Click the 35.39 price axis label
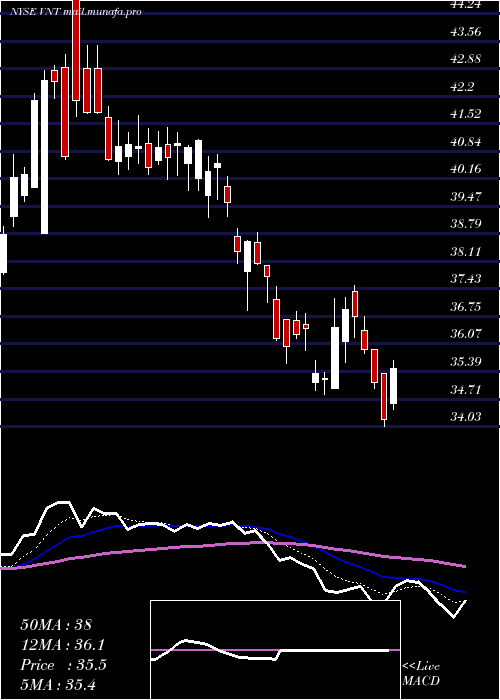The image size is (500, 700). click(466, 362)
